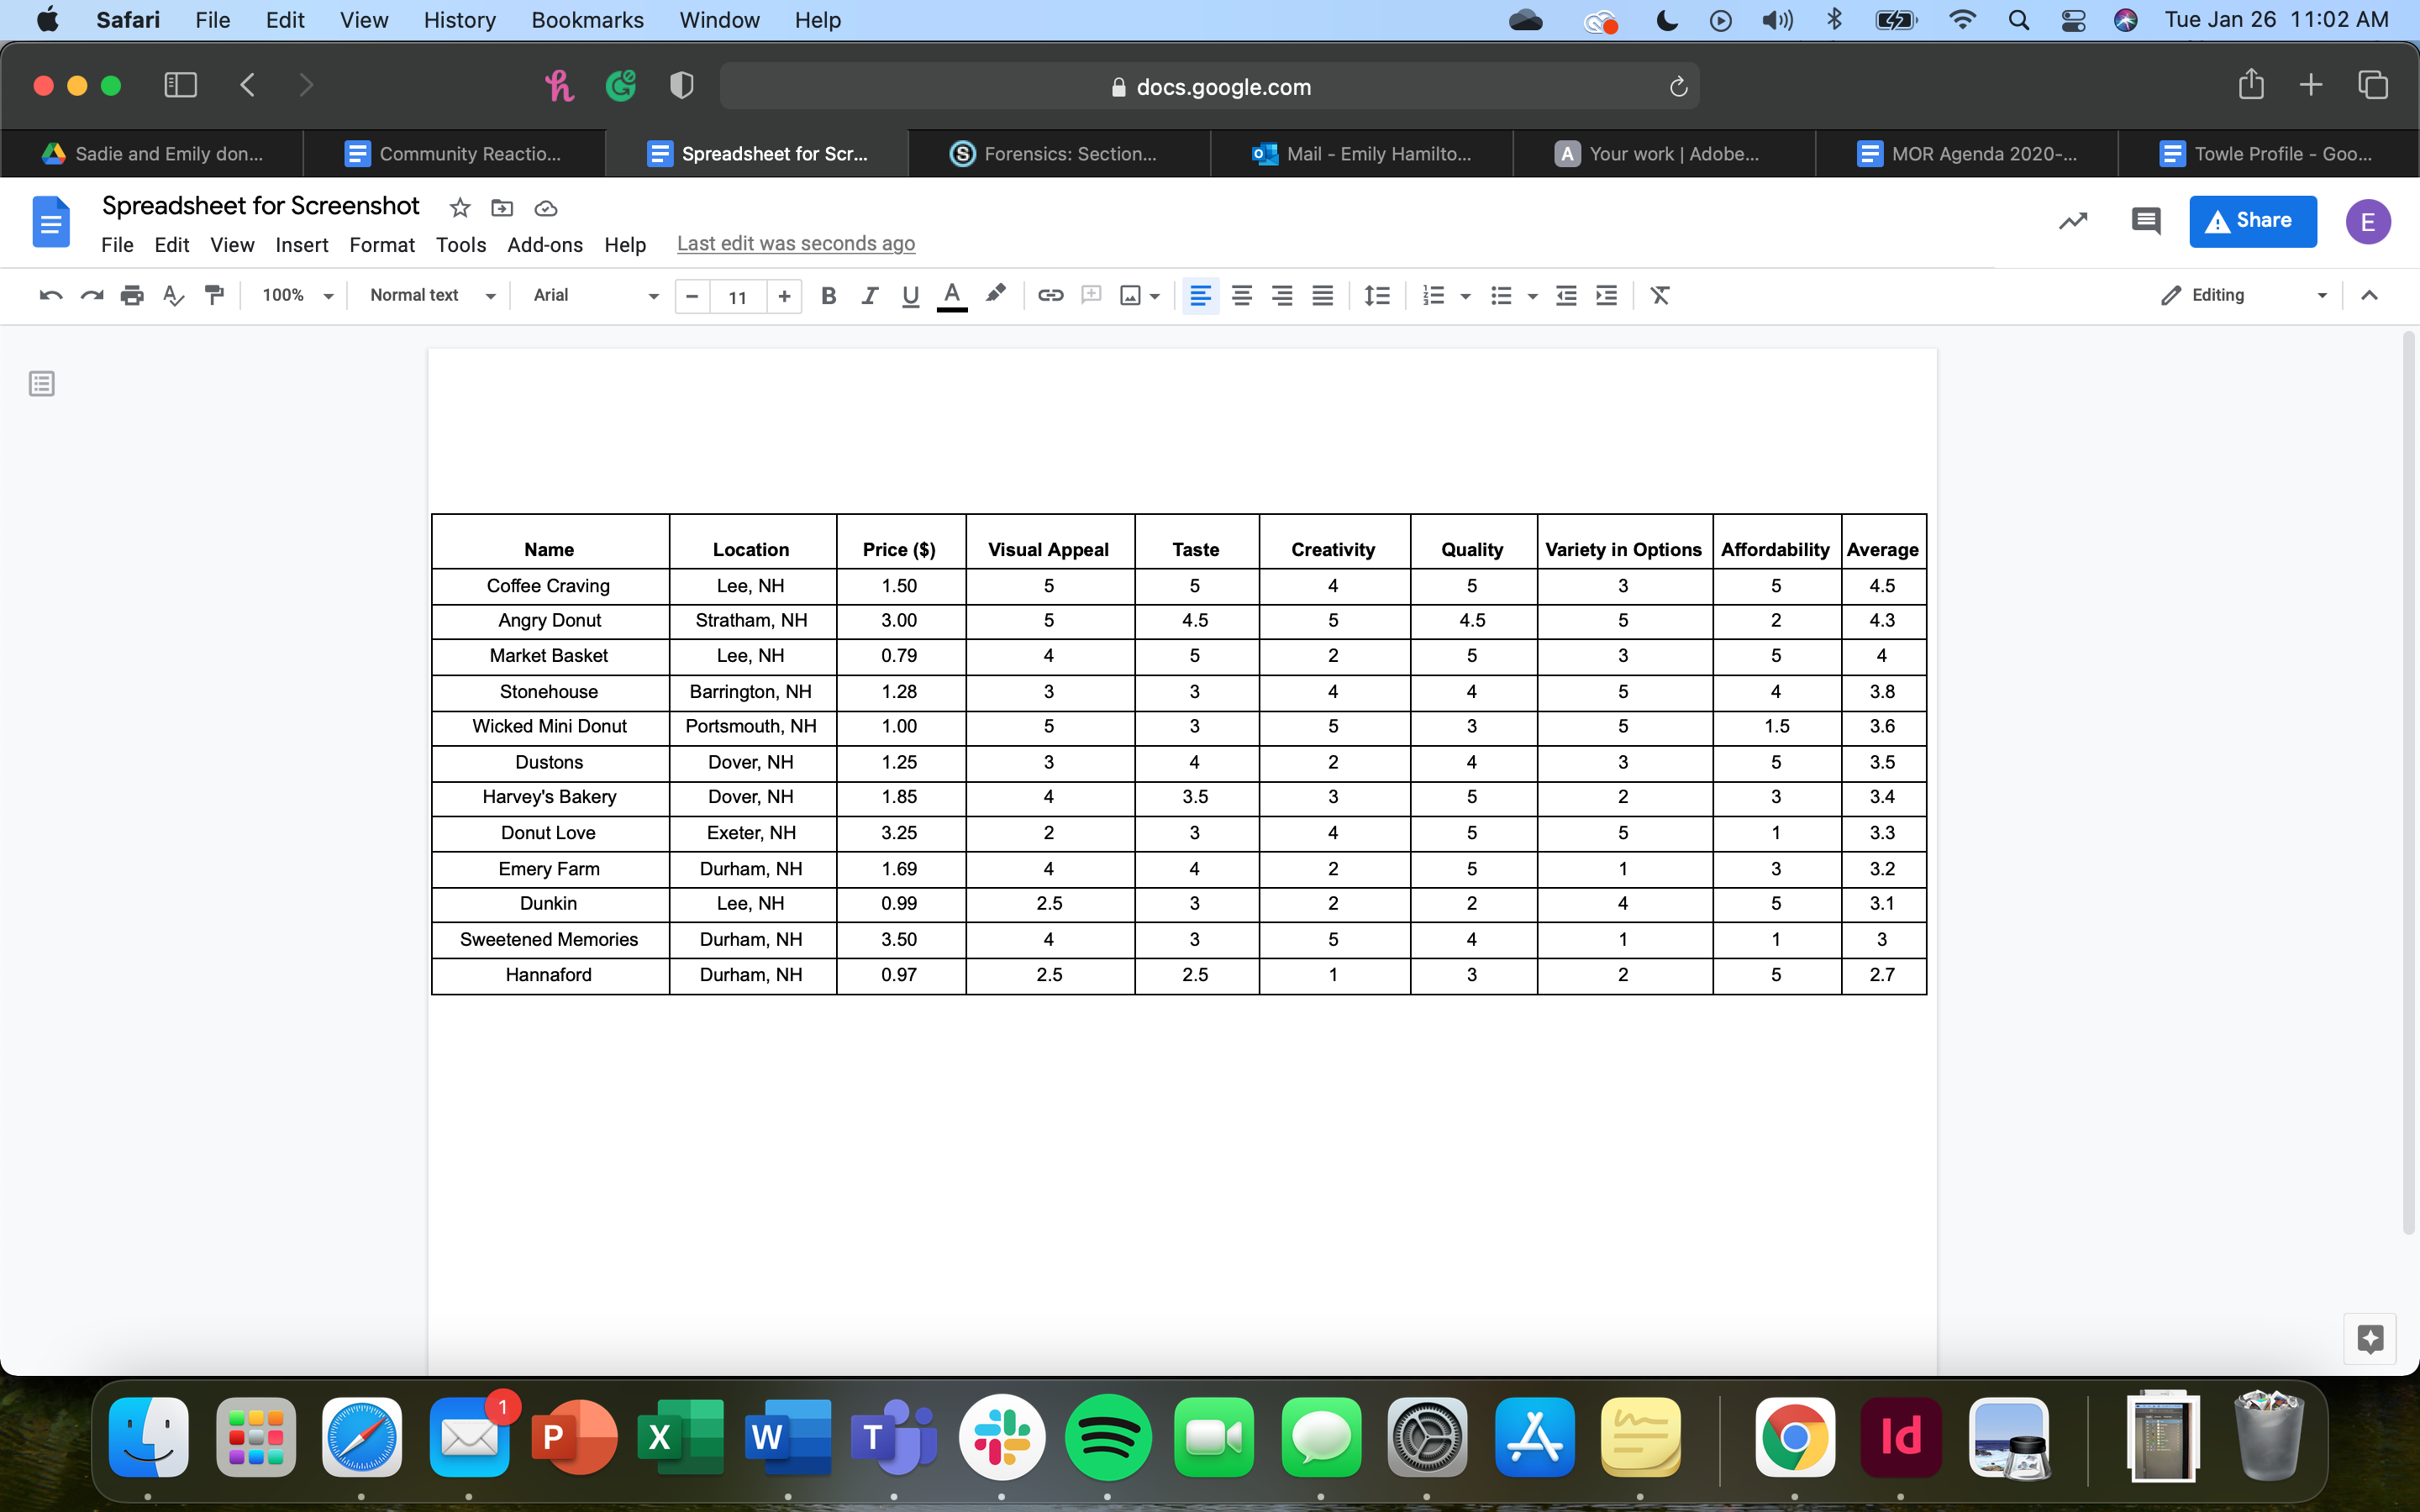
Task: Open the text color picker
Action: point(951,295)
